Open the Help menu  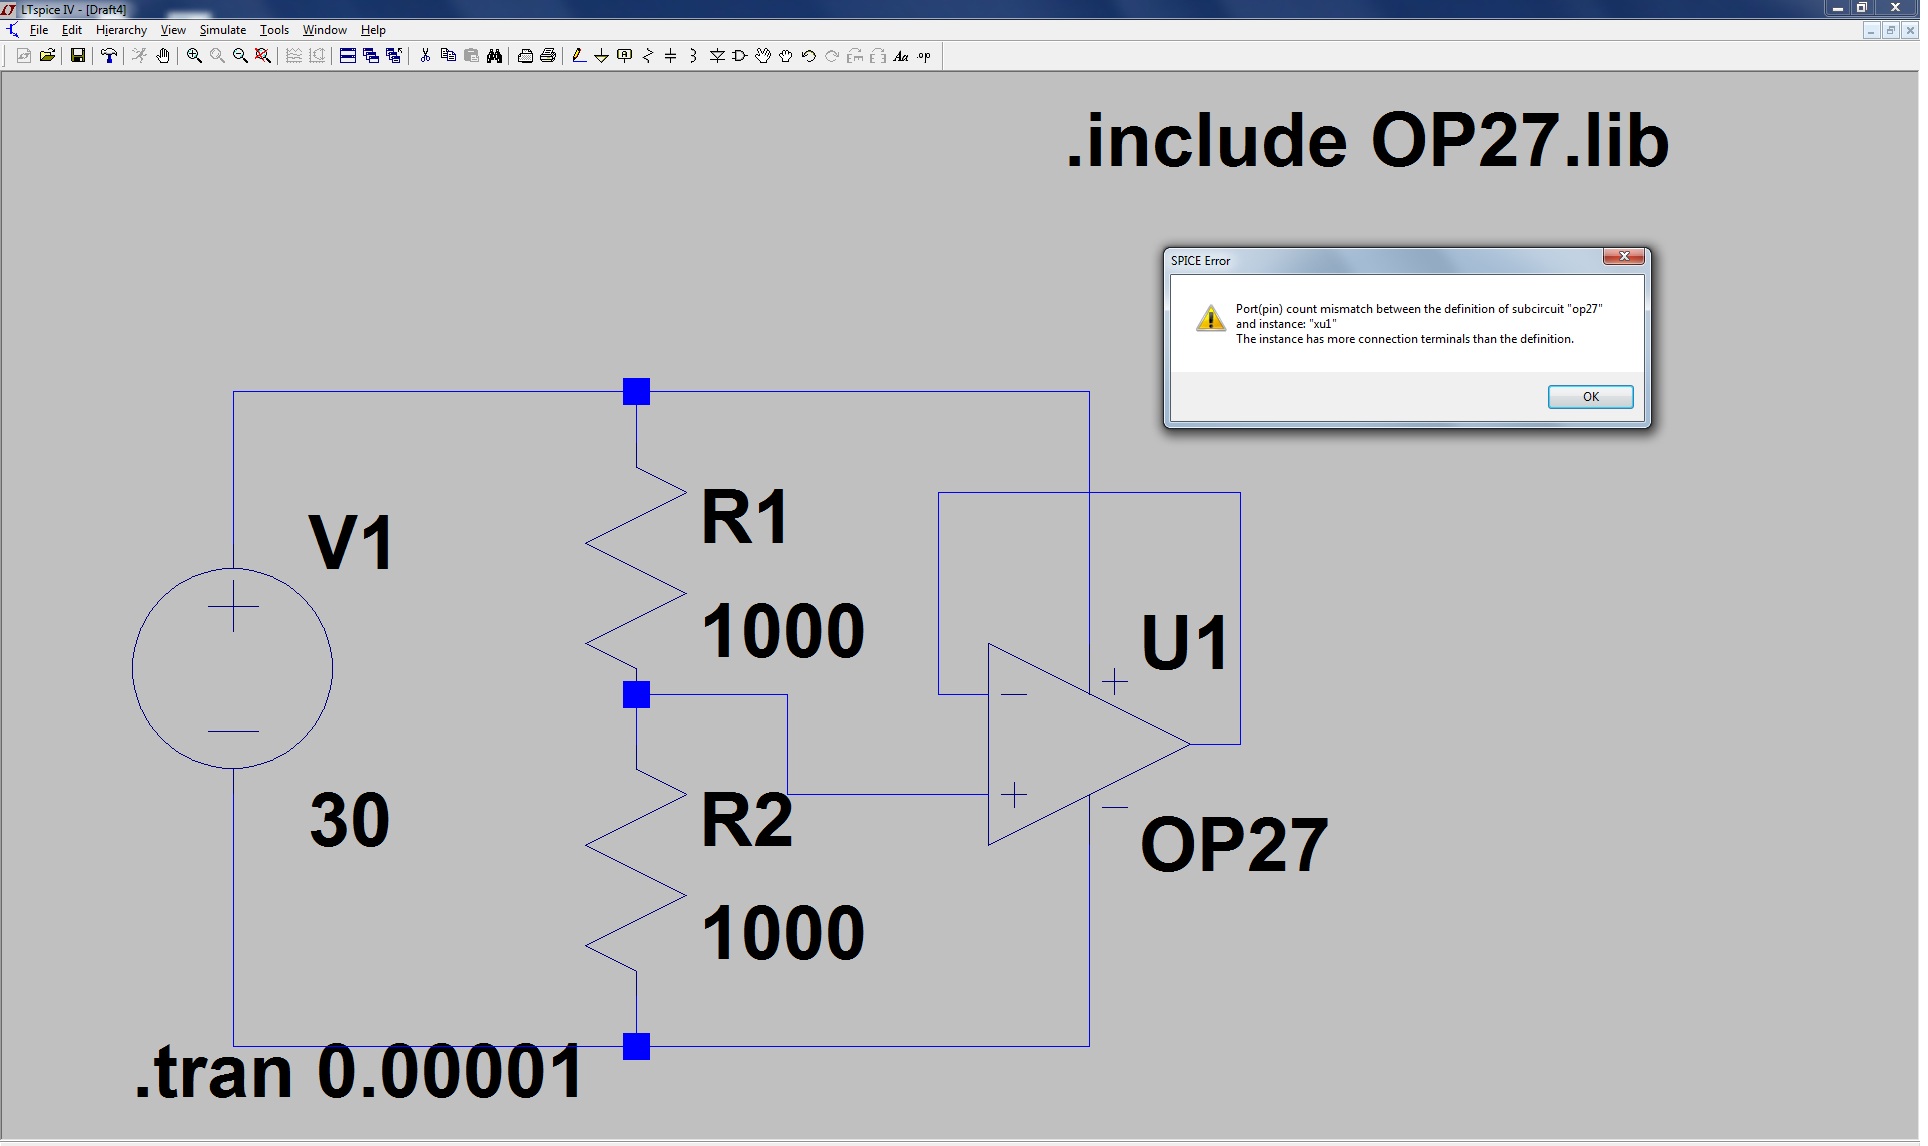pyautogui.click(x=373, y=30)
